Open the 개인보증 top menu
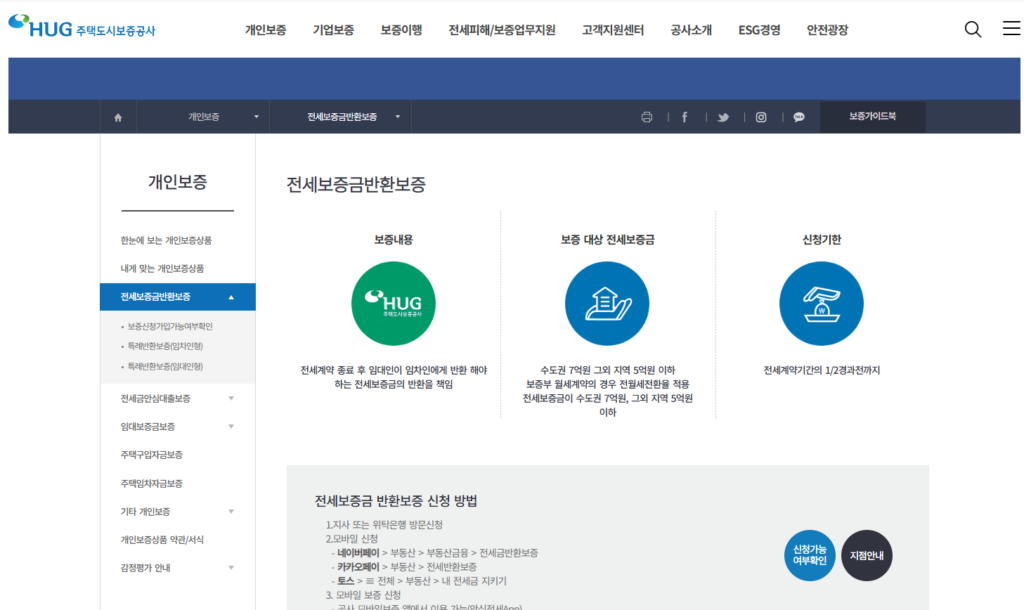The image size is (1024, 610). (265, 30)
